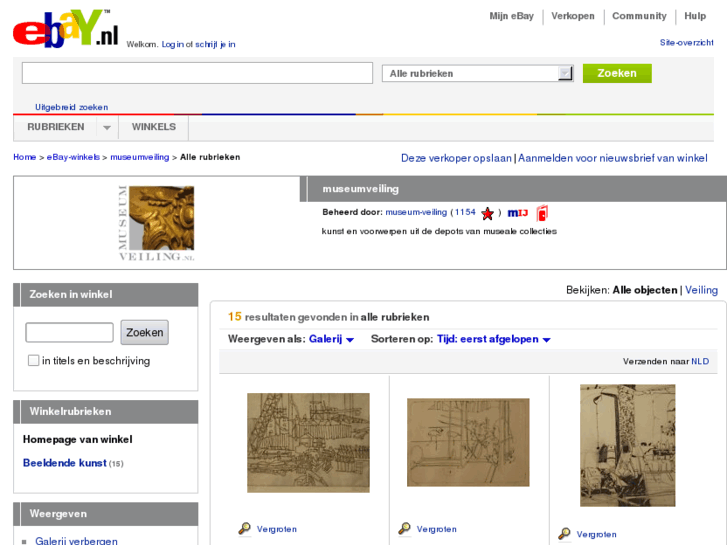Screen dimensions: 727x545
Task: Open 'Community' in top navigation
Action: point(639,16)
